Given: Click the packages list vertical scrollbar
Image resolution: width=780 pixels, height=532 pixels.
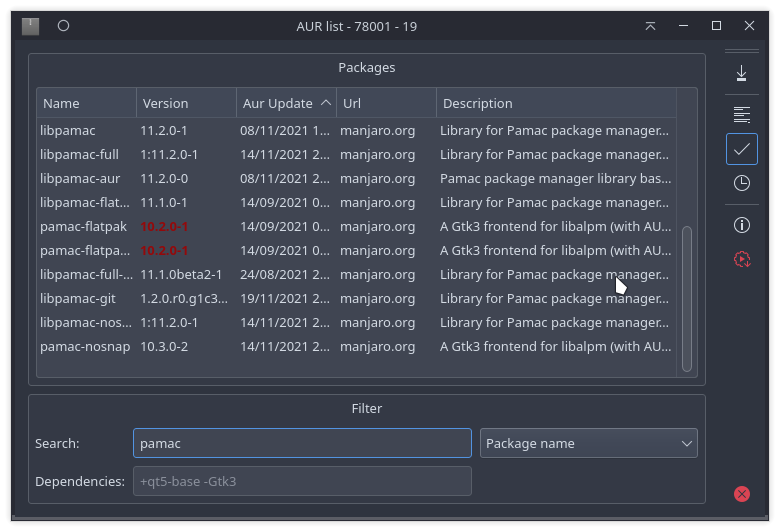Looking at the screenshot, I should (x=687, y=299).
